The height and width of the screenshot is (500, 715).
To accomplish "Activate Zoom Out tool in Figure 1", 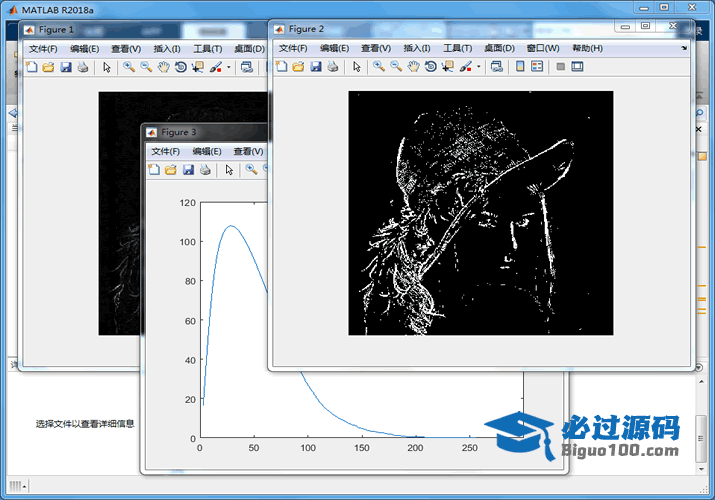I will pyautogui.click(x=146, y=67).
